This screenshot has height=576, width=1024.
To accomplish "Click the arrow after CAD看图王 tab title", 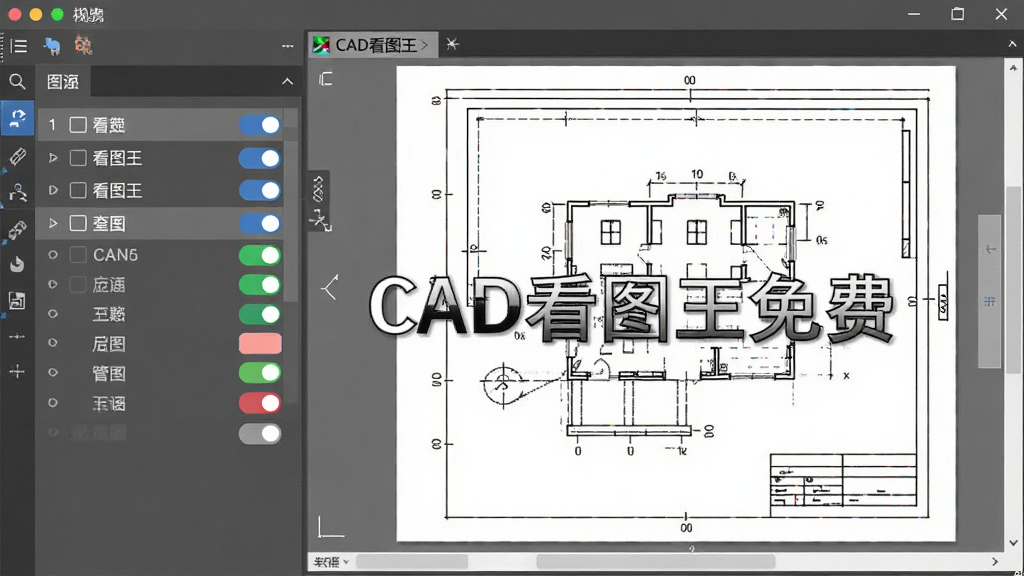I will pyautogui.click(x=424, y=45).
